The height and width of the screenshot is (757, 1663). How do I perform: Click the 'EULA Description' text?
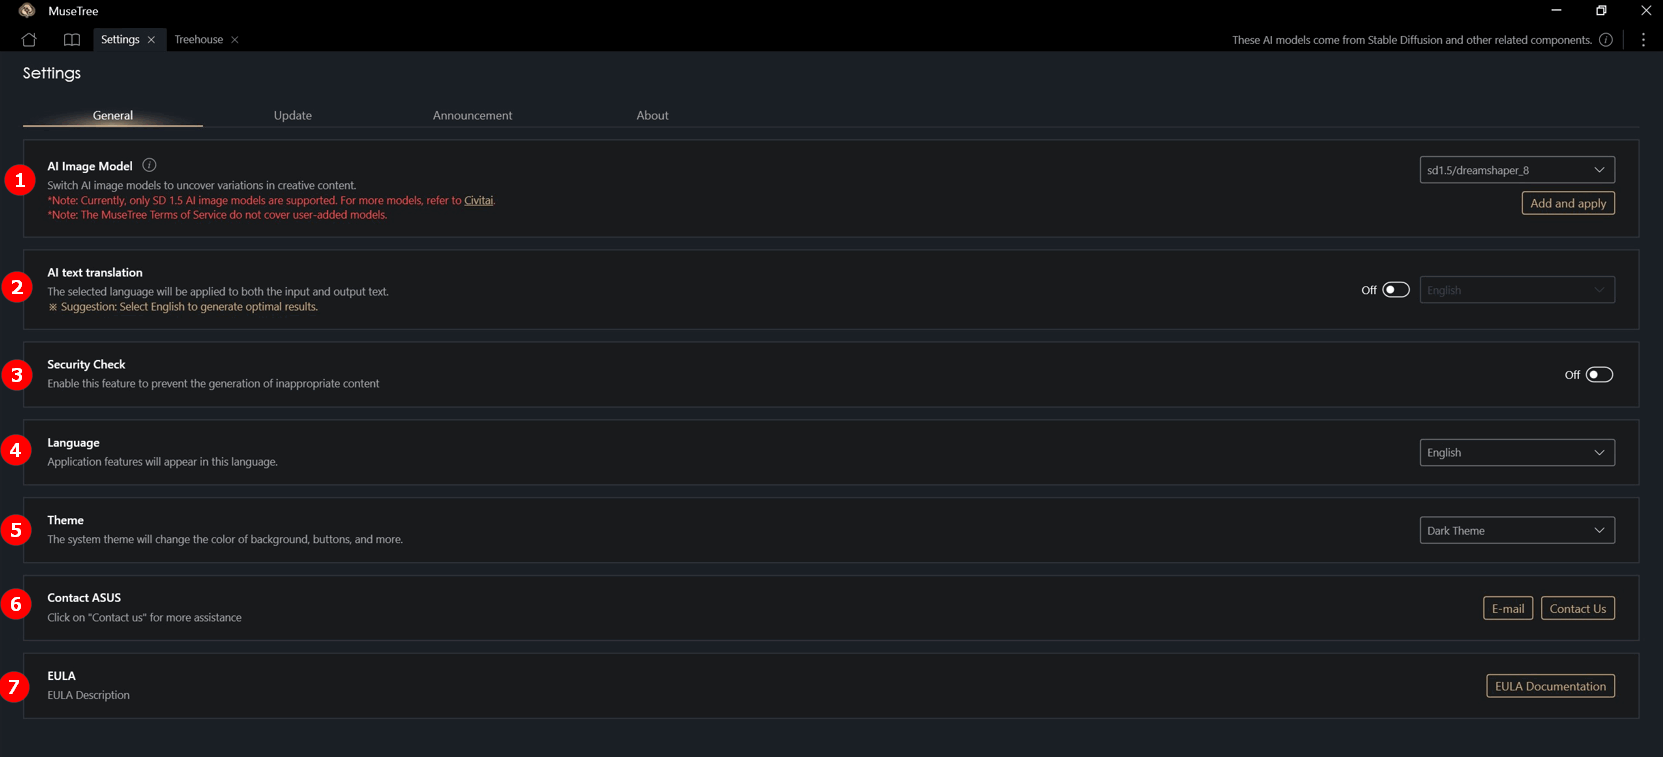tap(89, 695)
